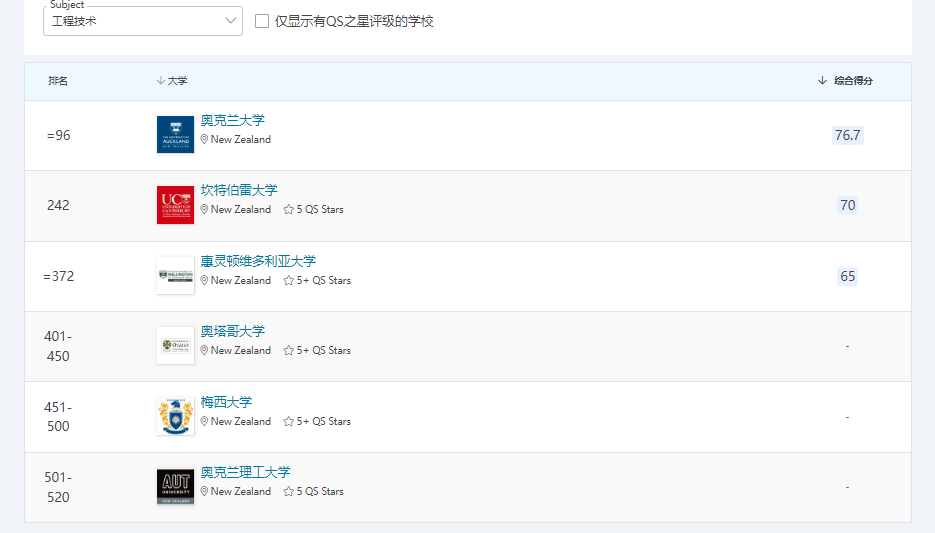Tick the 仅显示有QS之星评级的学校 checkbox
Image resolution: width=935 pixels, height=533 pixels.
point(262,21)
